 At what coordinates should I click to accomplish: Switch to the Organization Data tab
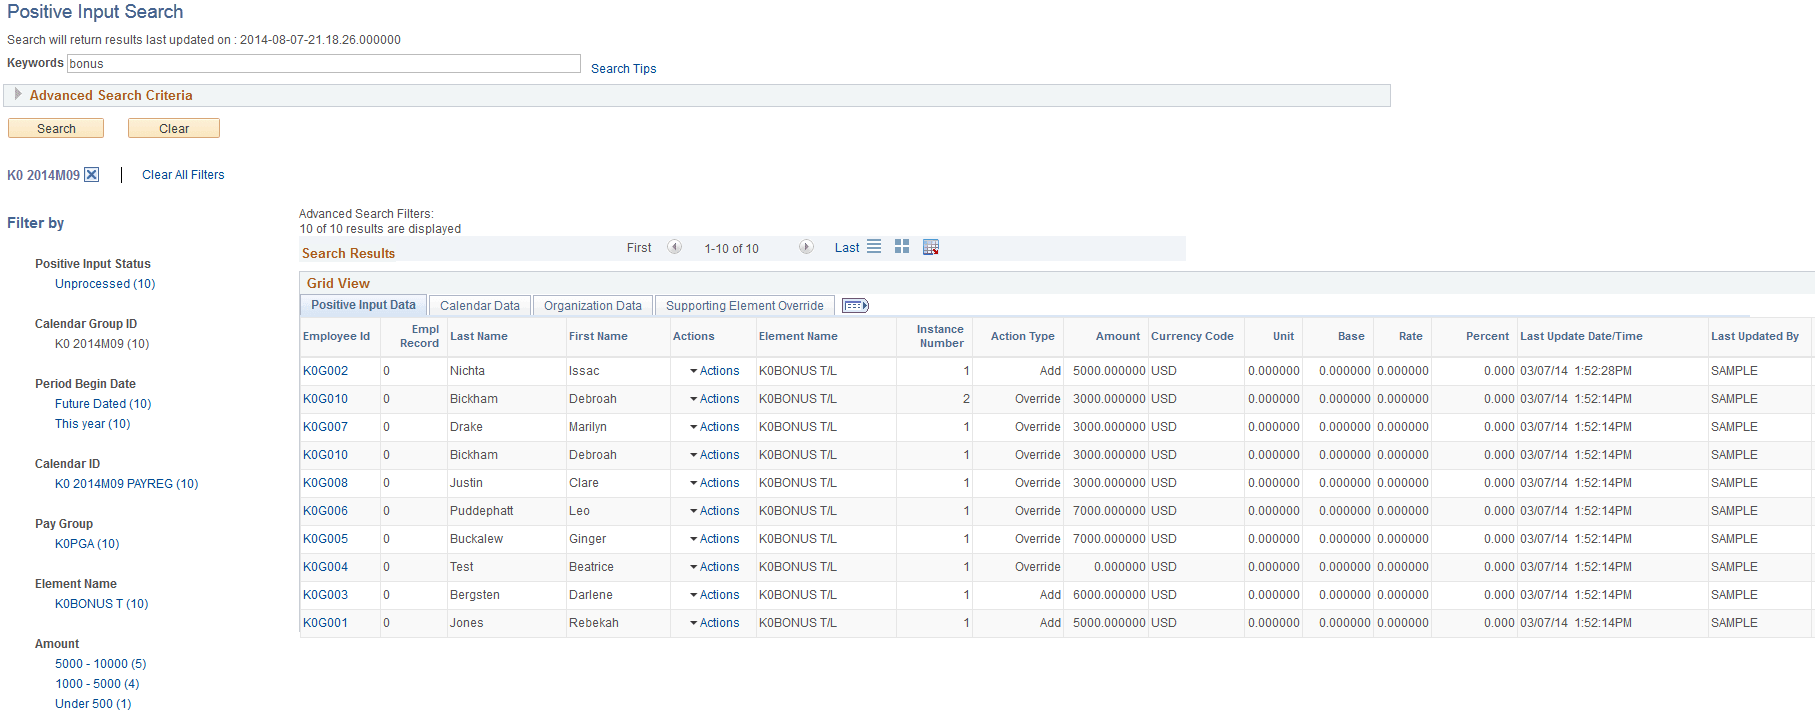point(593,306)
